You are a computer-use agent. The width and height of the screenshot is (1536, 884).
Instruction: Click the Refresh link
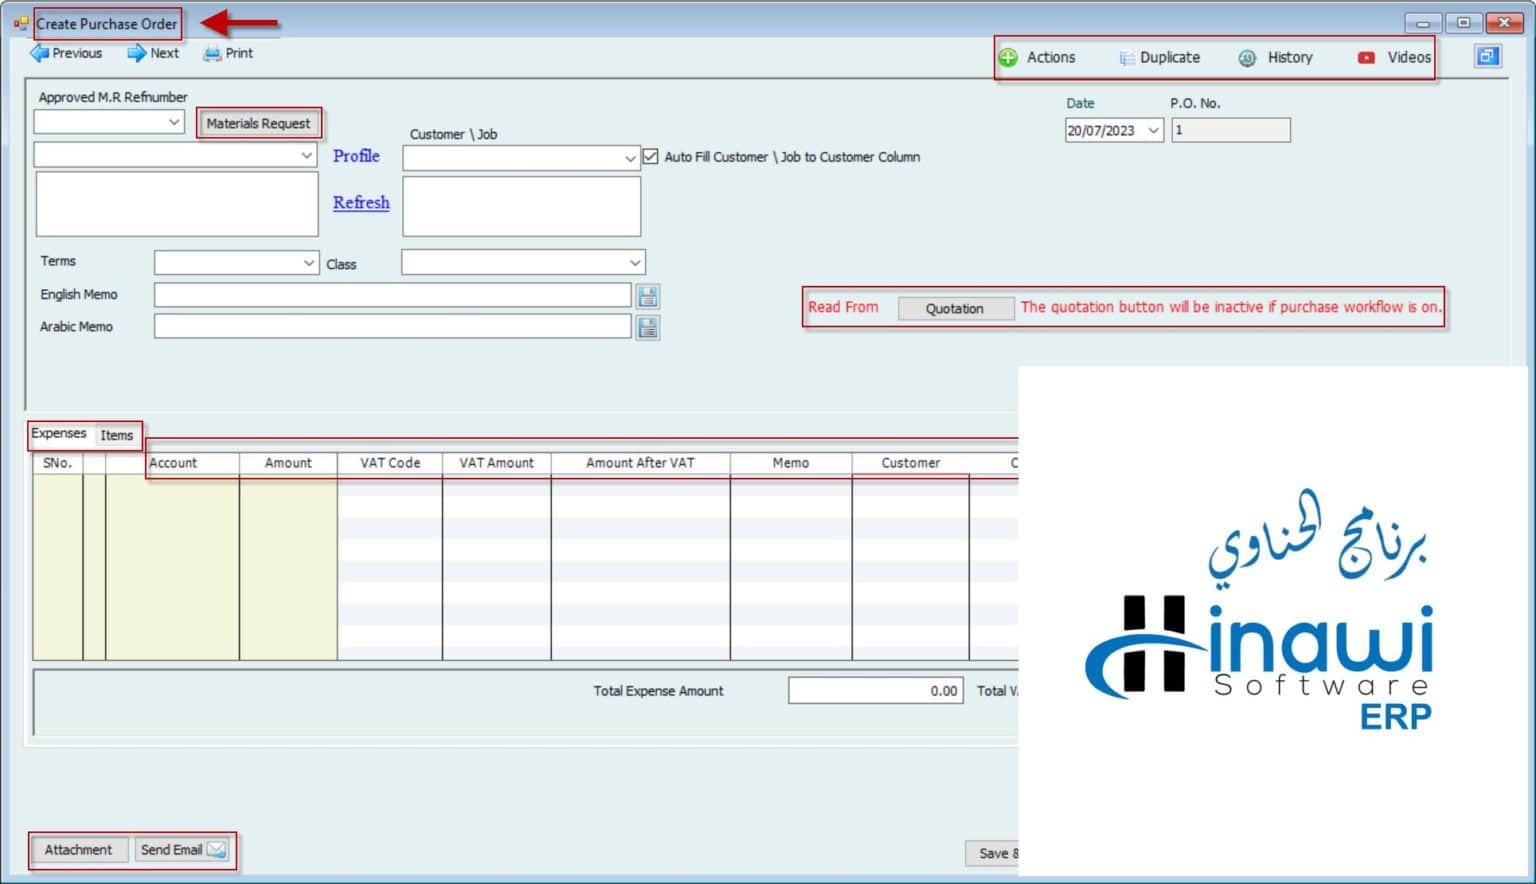click(x=361, y=202)
